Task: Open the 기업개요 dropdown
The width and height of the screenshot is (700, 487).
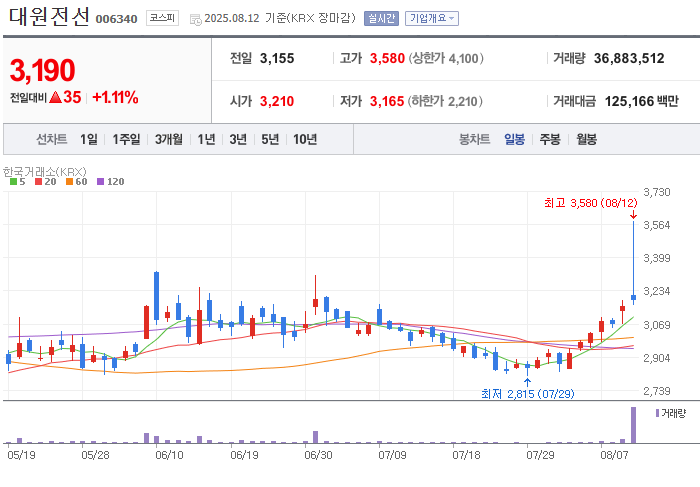Action: point(432,18)
